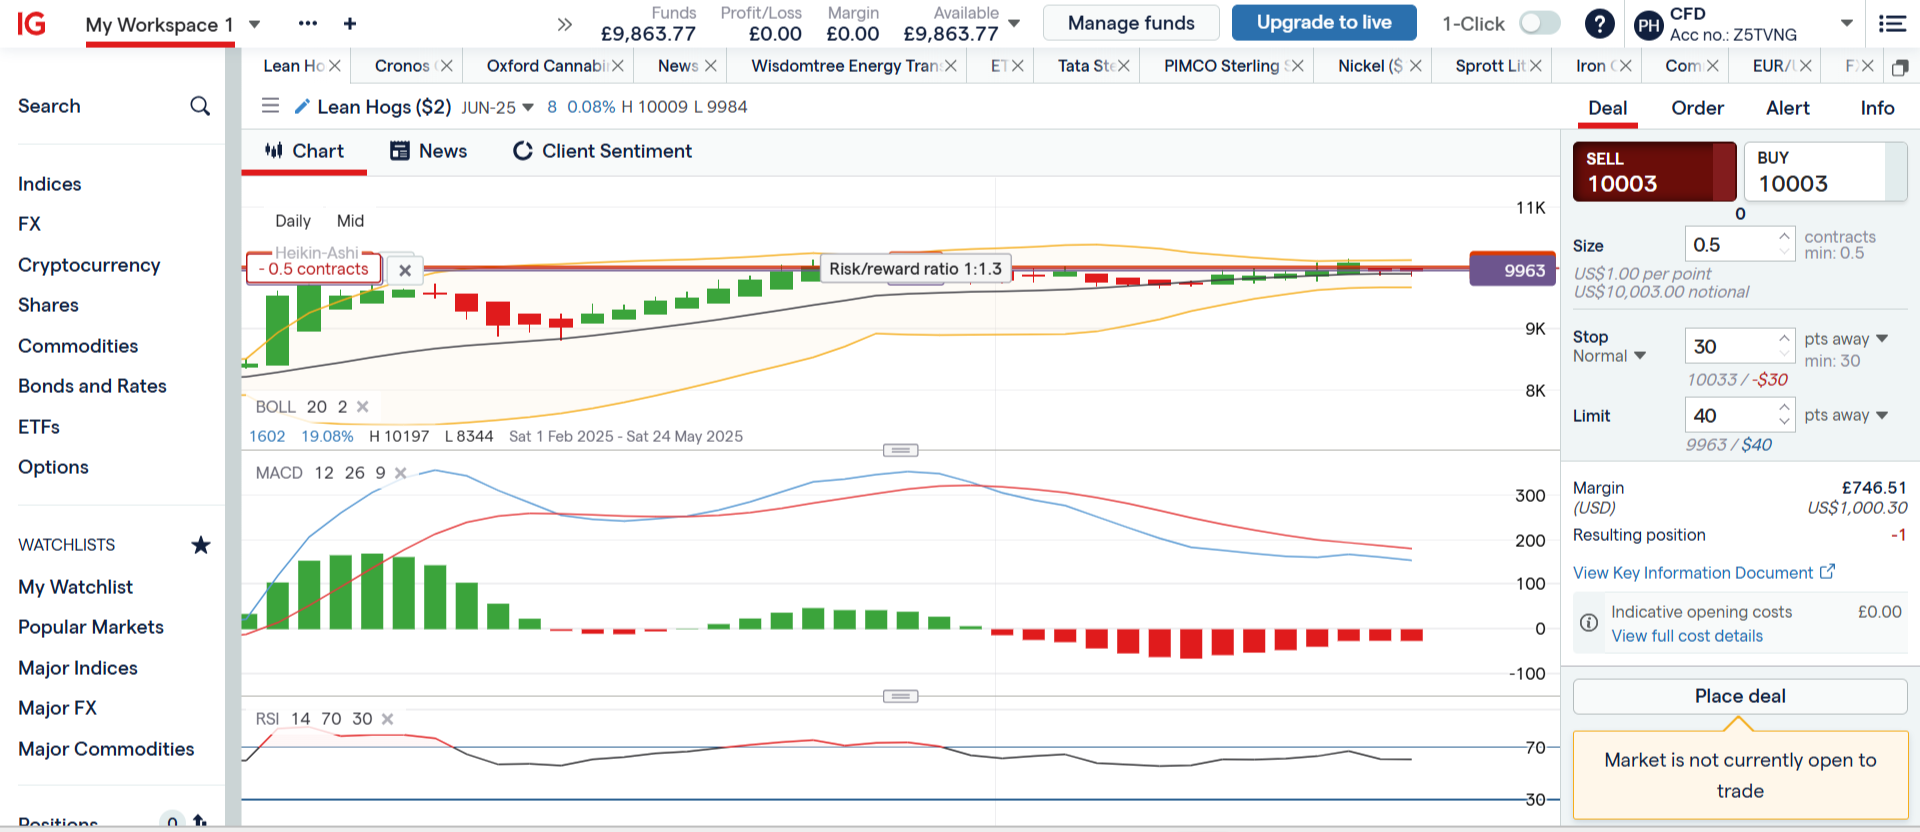Add a new workspace with plus icon
Screen dimensions: 1920x832
(x=350, y=23)
